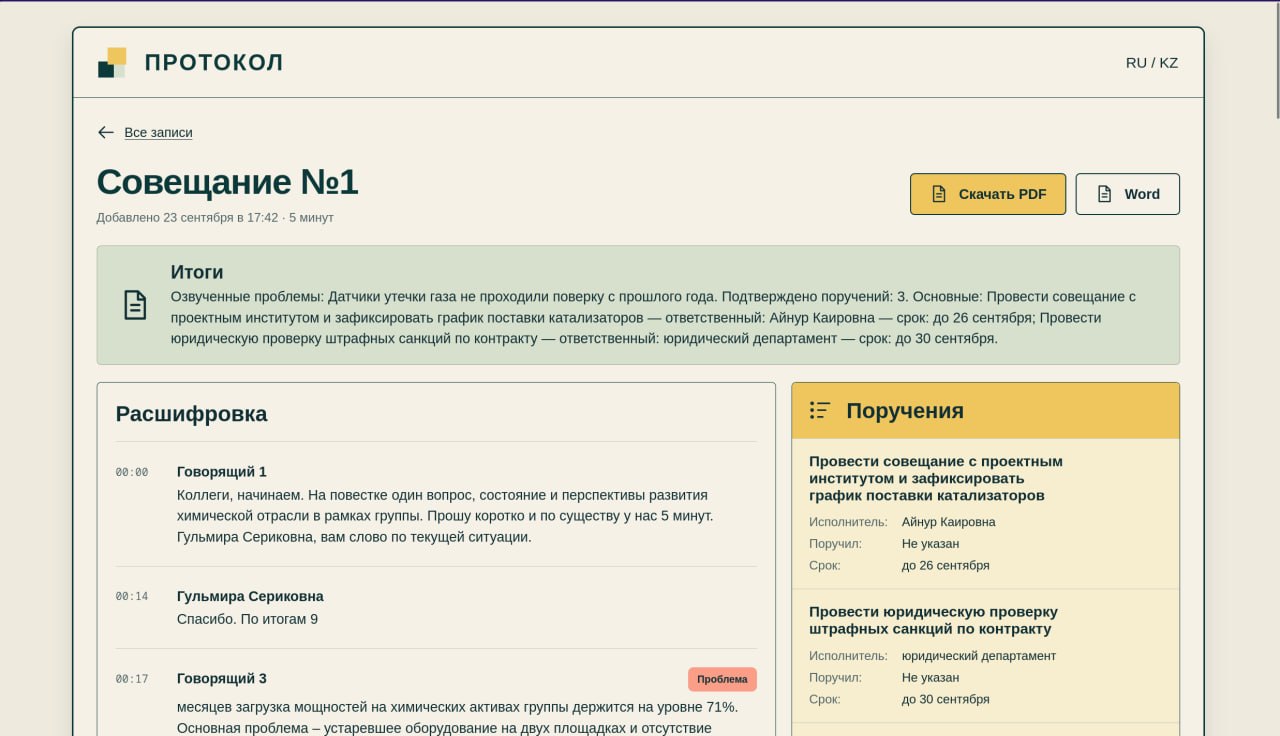Click the Поручения heading
1280x736 pixels.
click(905, 410)
